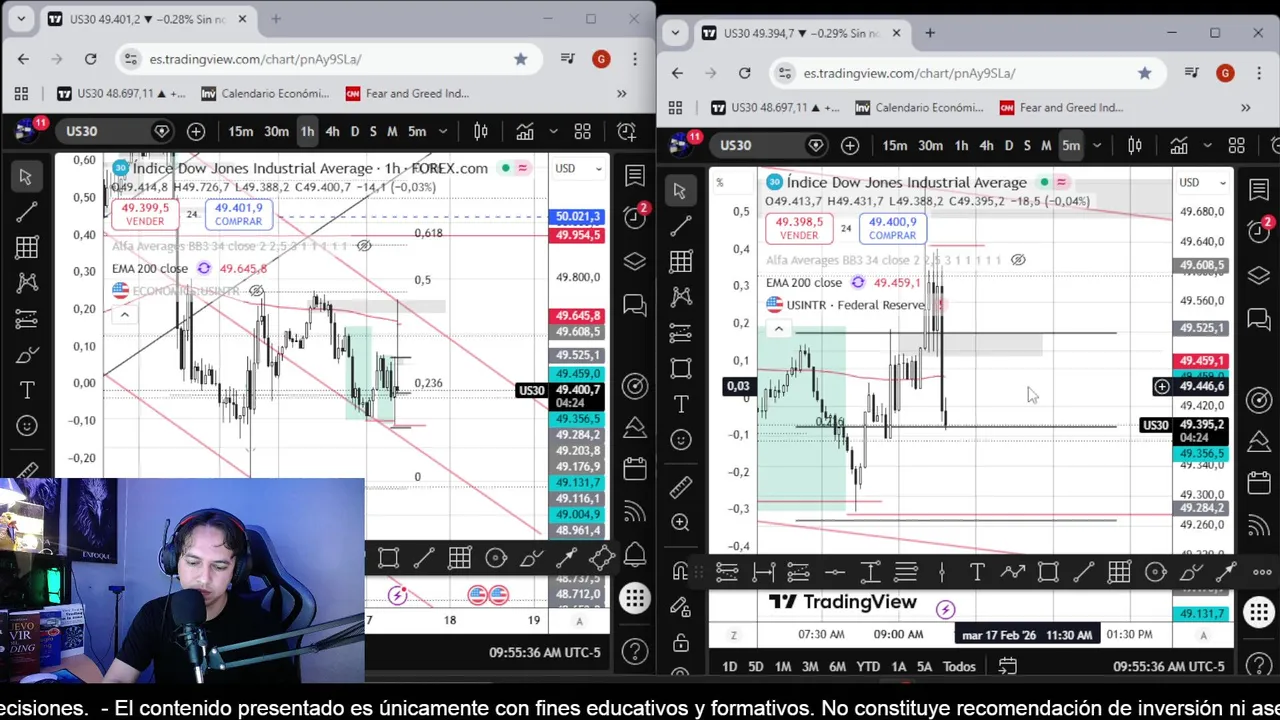Open the watchlist panel in left window
The height and width of the screenshot is (720, 1280).
click(634, 176)
